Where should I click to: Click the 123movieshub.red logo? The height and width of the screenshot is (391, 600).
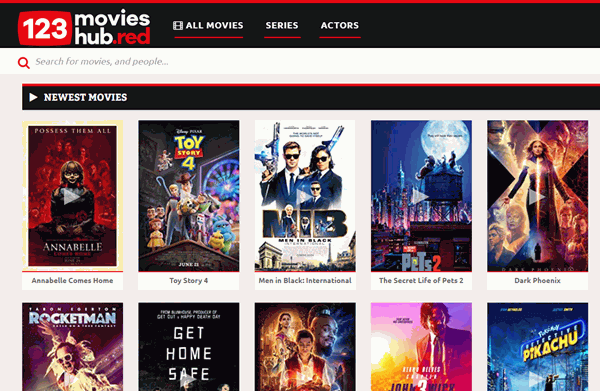(84, 27)
